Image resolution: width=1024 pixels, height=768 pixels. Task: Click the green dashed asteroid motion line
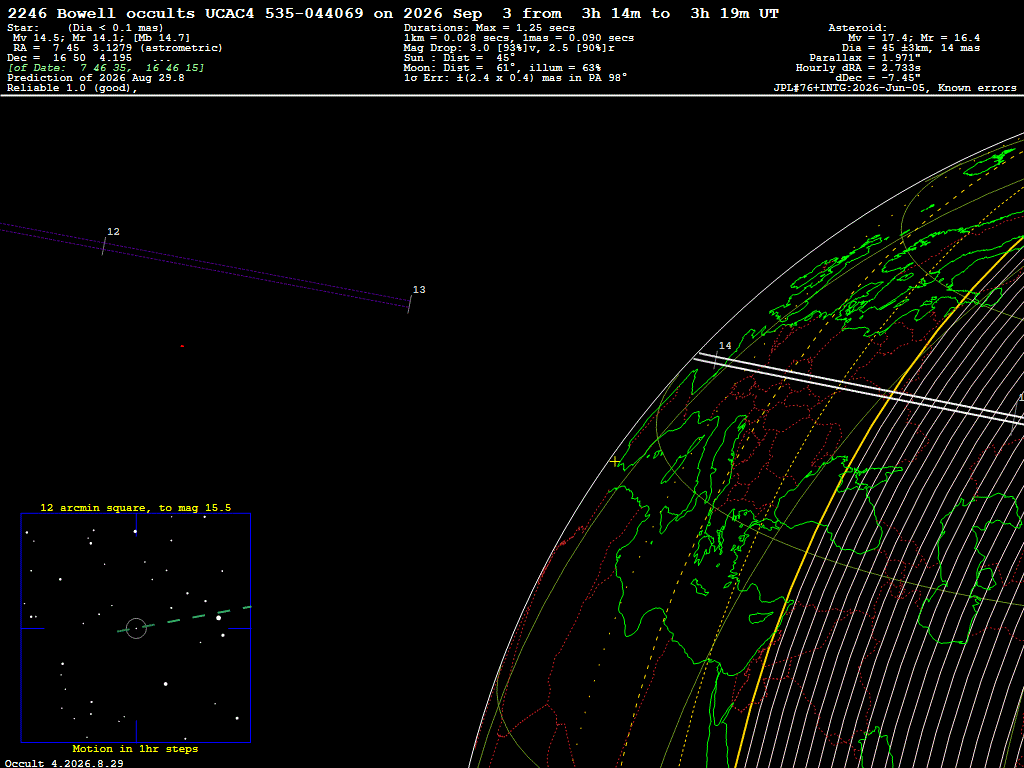pos(184,619)
